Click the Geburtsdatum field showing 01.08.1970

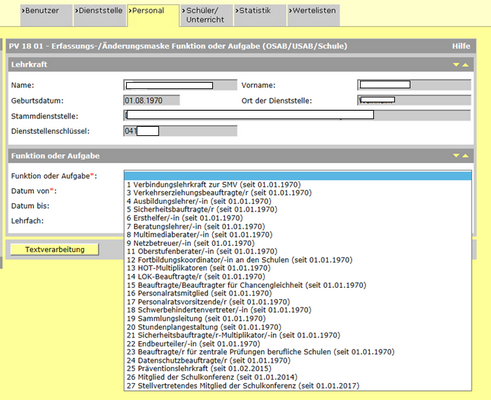pos(151,100)
